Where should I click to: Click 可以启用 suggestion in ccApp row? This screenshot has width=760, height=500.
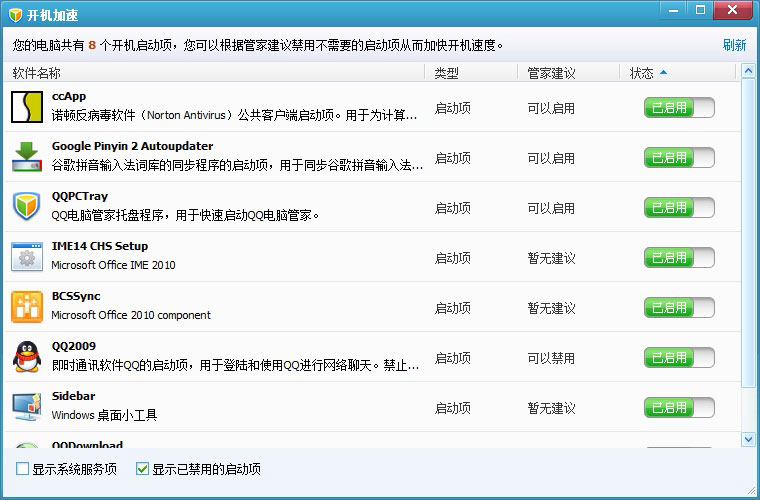[551, 108]
